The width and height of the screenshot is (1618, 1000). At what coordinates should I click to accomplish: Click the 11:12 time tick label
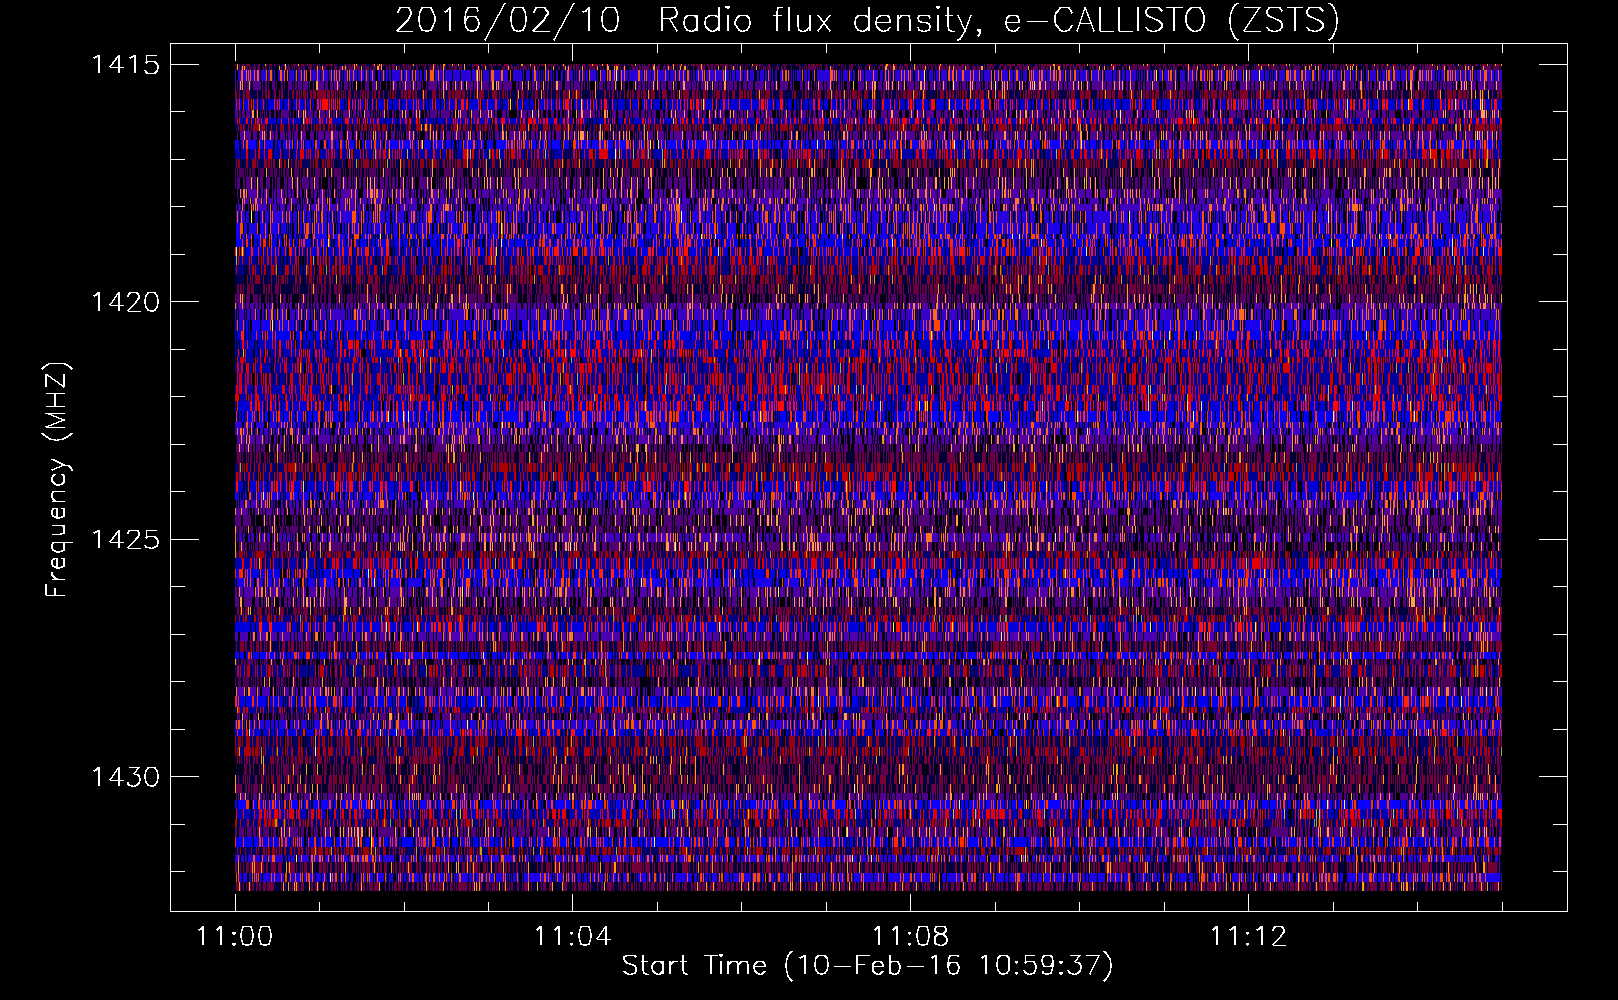coord(1248,937)
